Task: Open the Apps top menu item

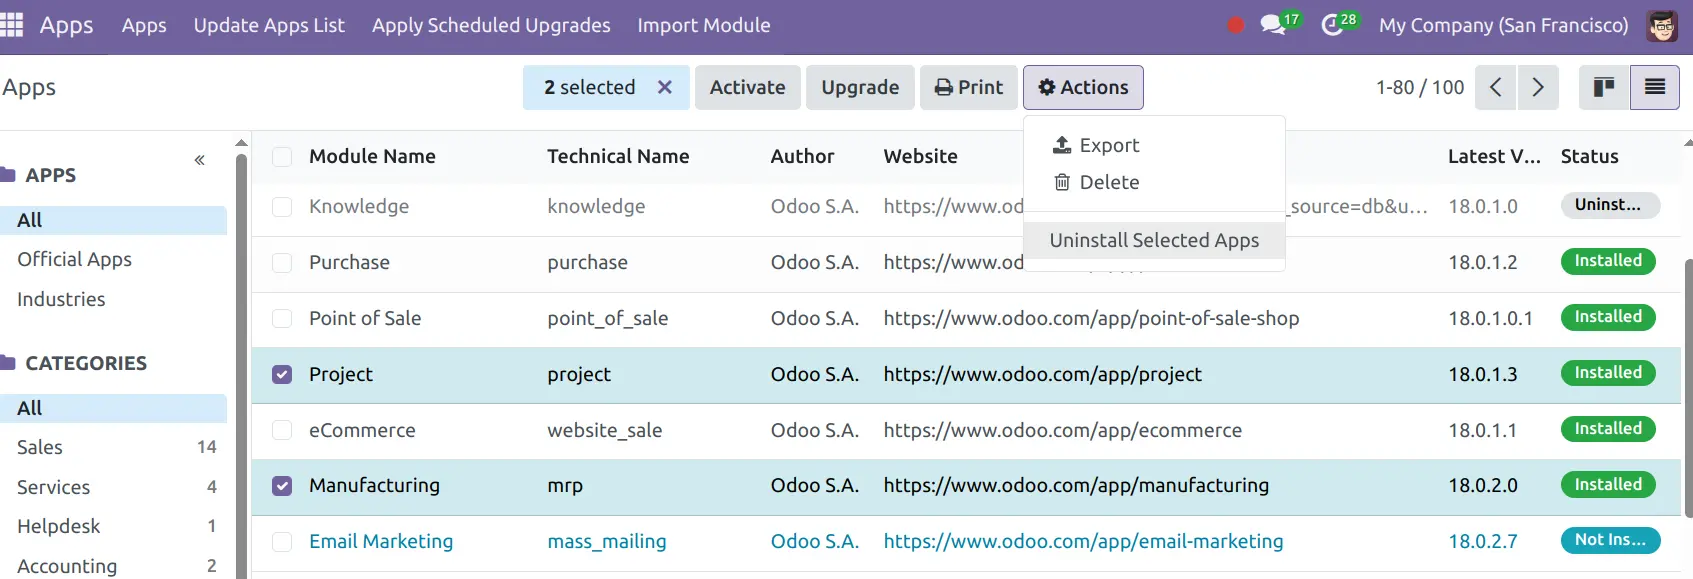Action: (144, 25)
